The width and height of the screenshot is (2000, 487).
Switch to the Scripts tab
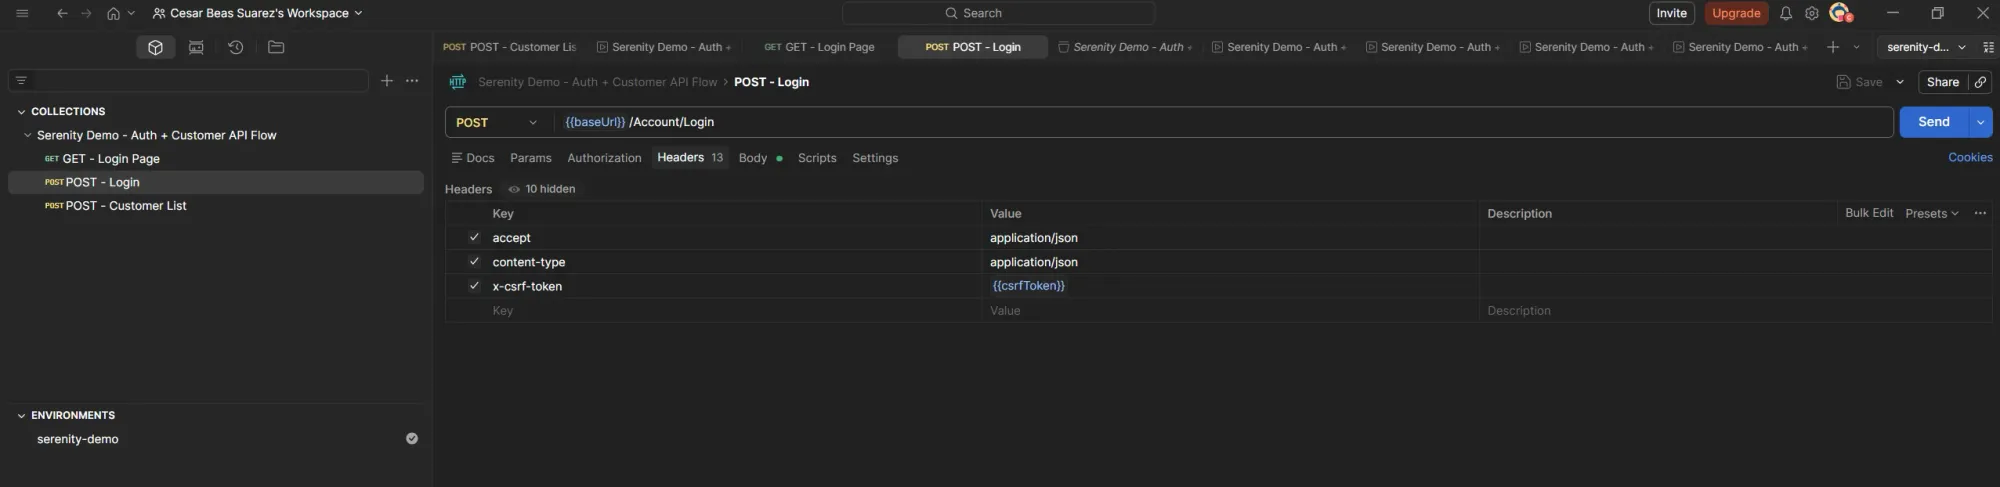pyautogui.click(x=817, y=158)
